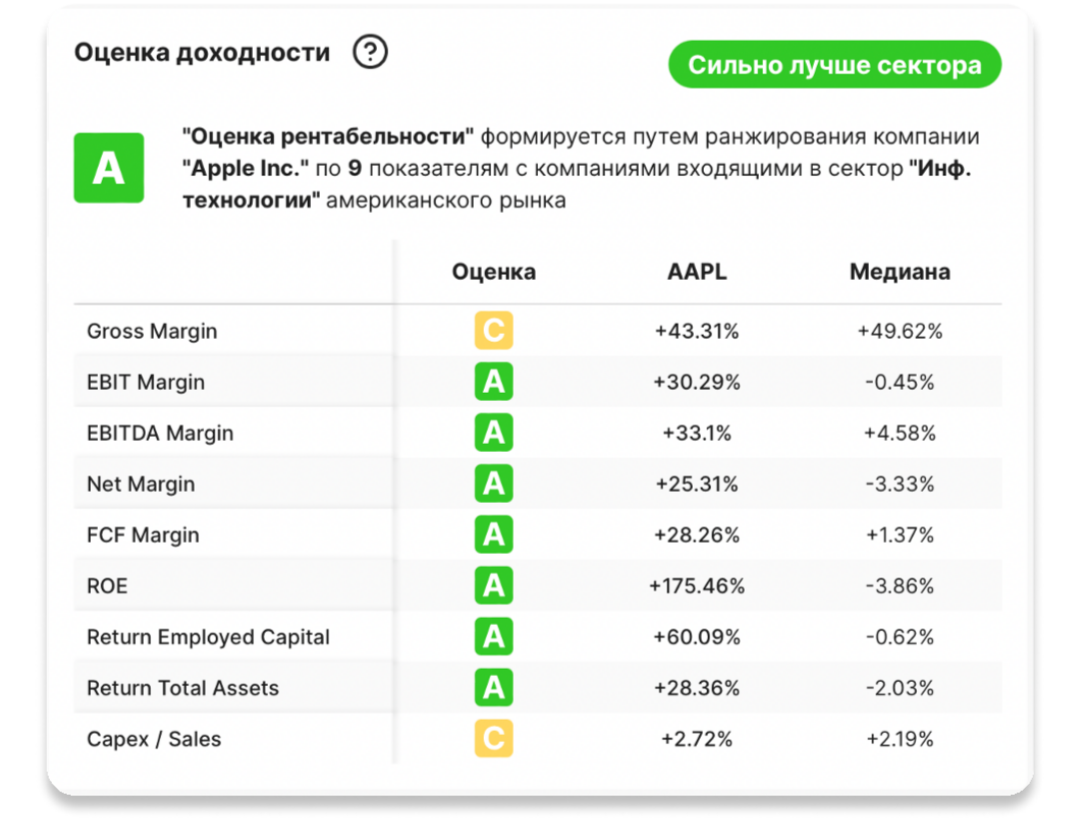Select the 'AAPL' column header
This screenshot has height=834, width=1080.
697,272
